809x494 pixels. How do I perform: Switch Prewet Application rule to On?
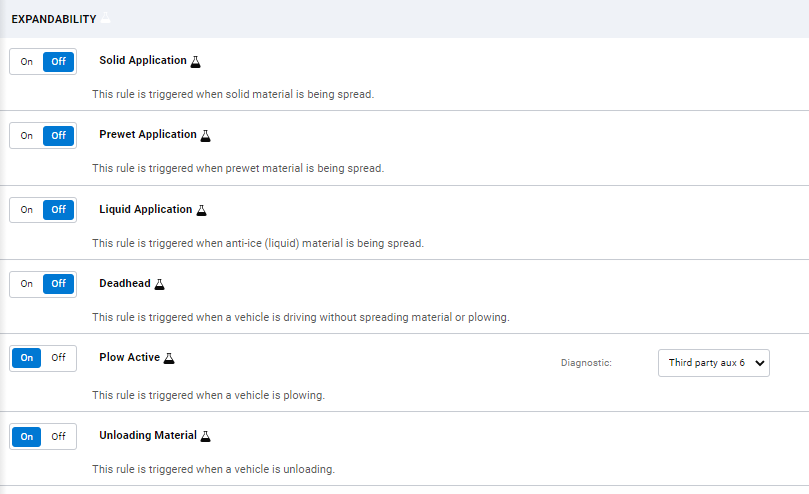[x=27, y=136]
